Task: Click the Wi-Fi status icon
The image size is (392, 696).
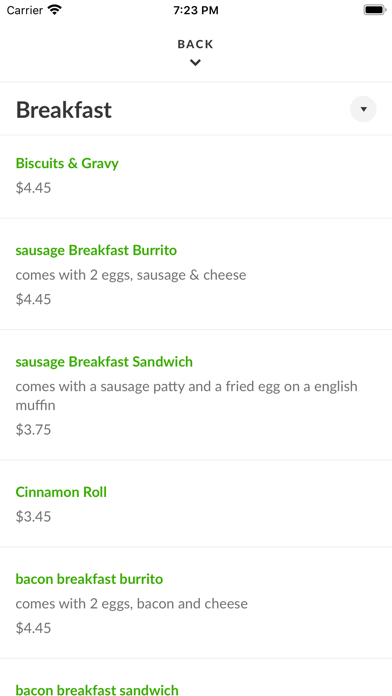Action: [55, 10]
